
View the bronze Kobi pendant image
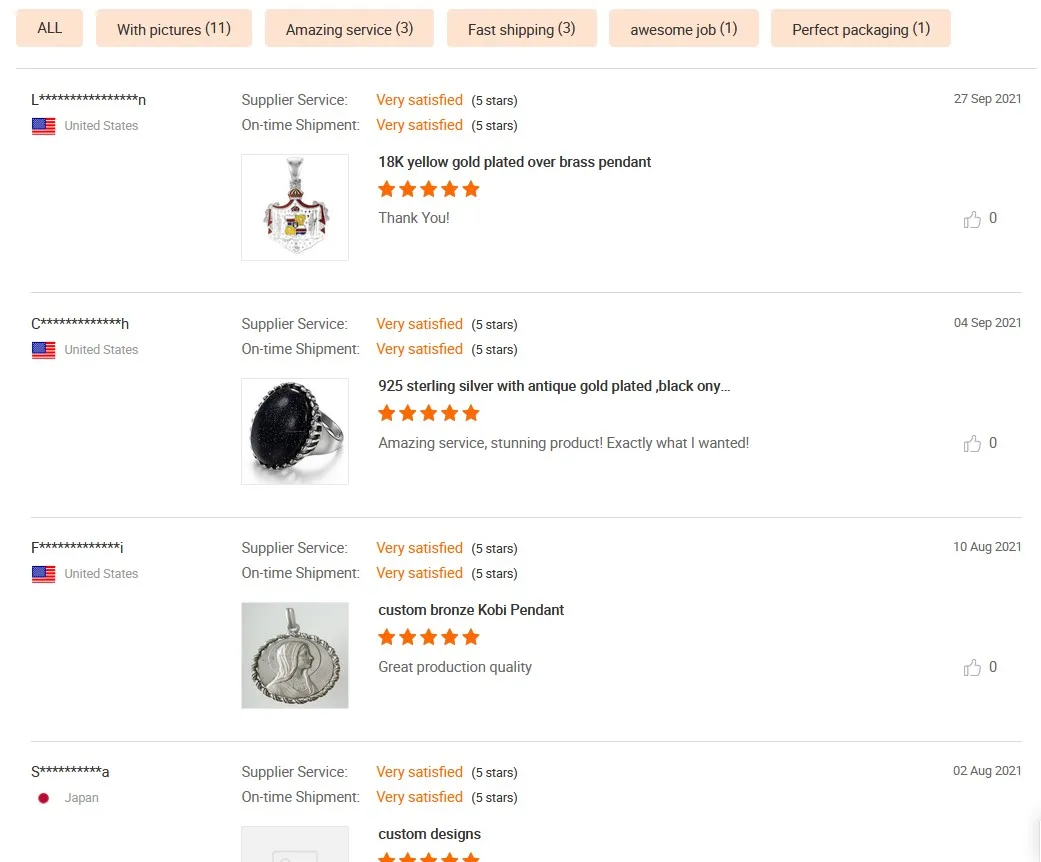coord(295,655)
